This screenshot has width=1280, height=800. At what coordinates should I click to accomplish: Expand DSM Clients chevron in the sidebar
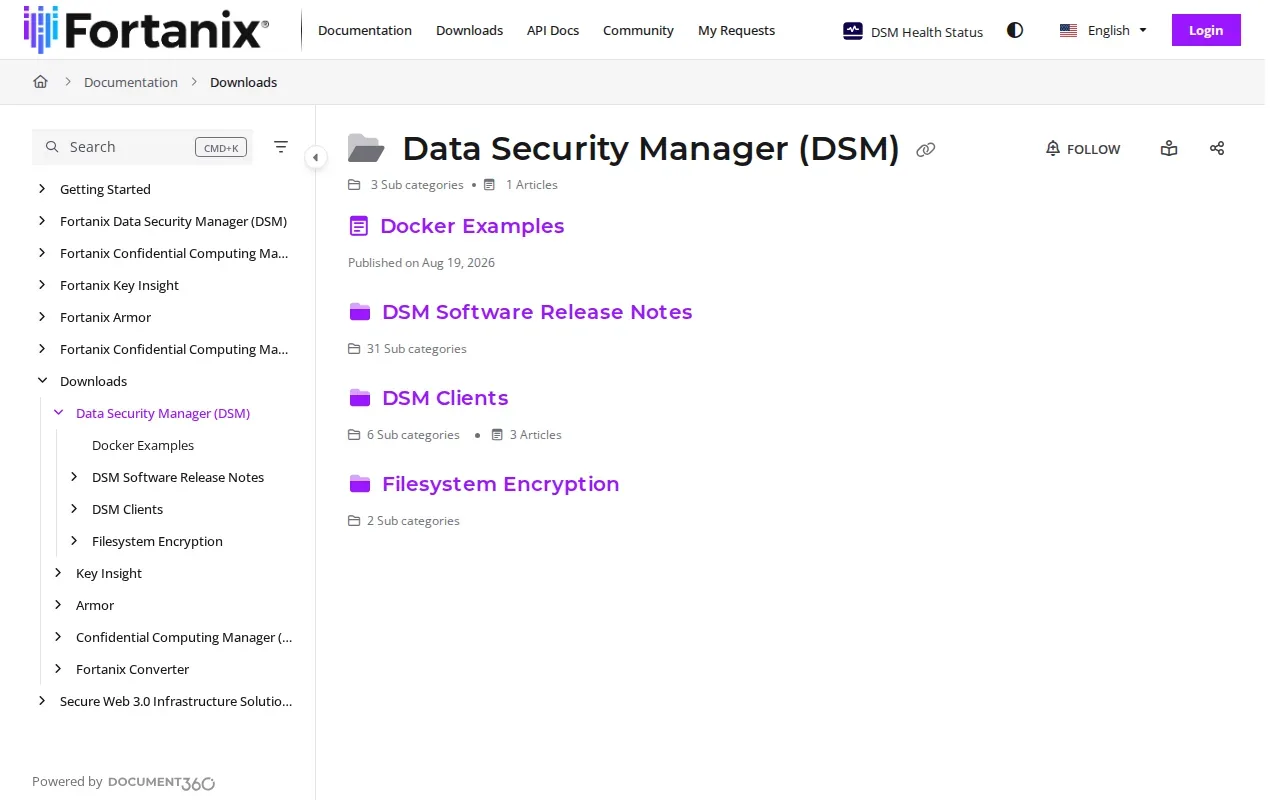coord(74,509)
